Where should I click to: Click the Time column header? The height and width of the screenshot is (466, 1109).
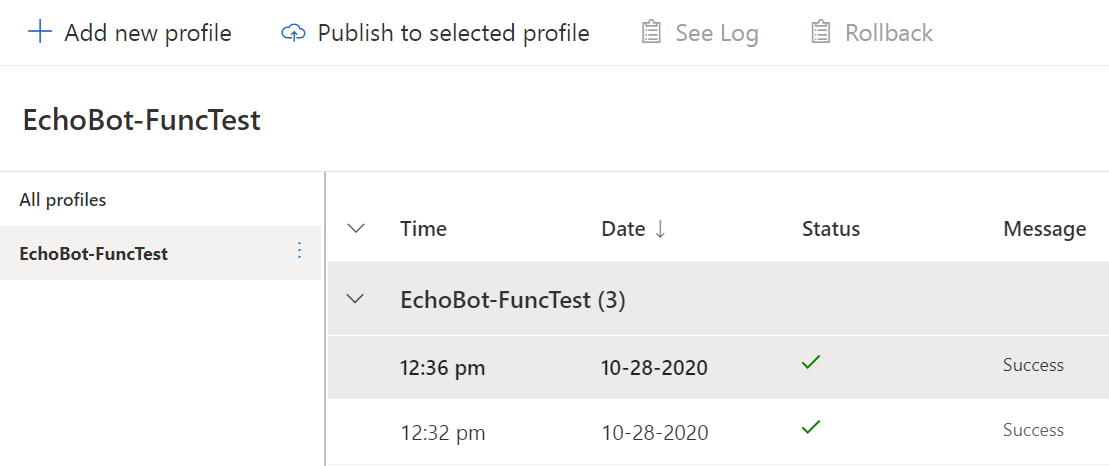coord(423,229)
